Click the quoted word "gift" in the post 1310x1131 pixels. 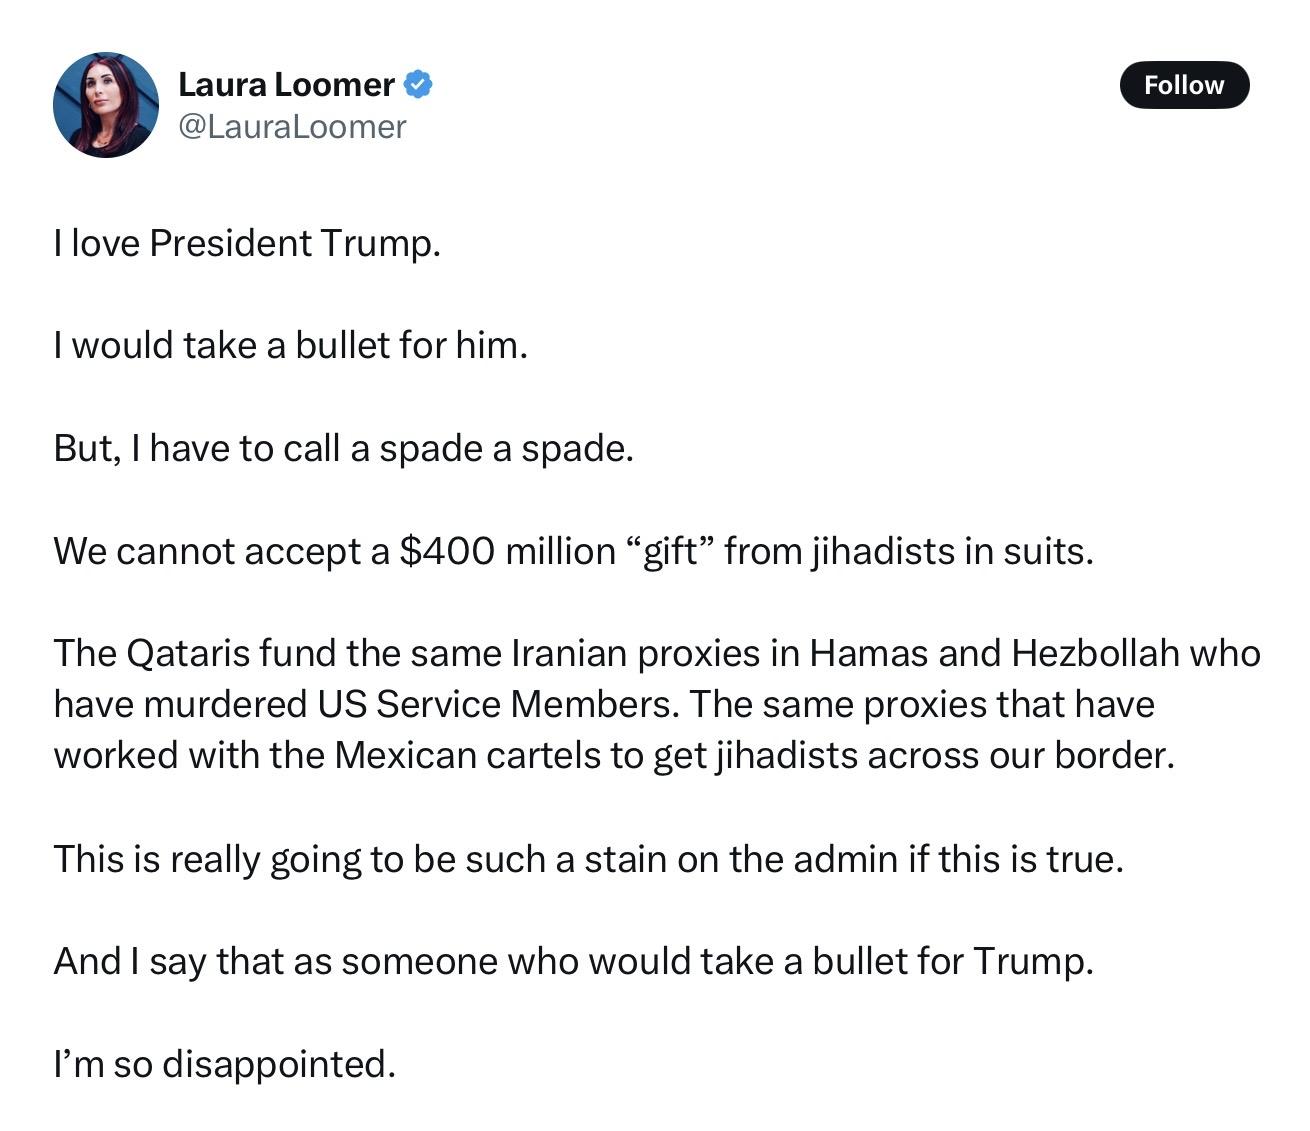(x=670, y=551)
